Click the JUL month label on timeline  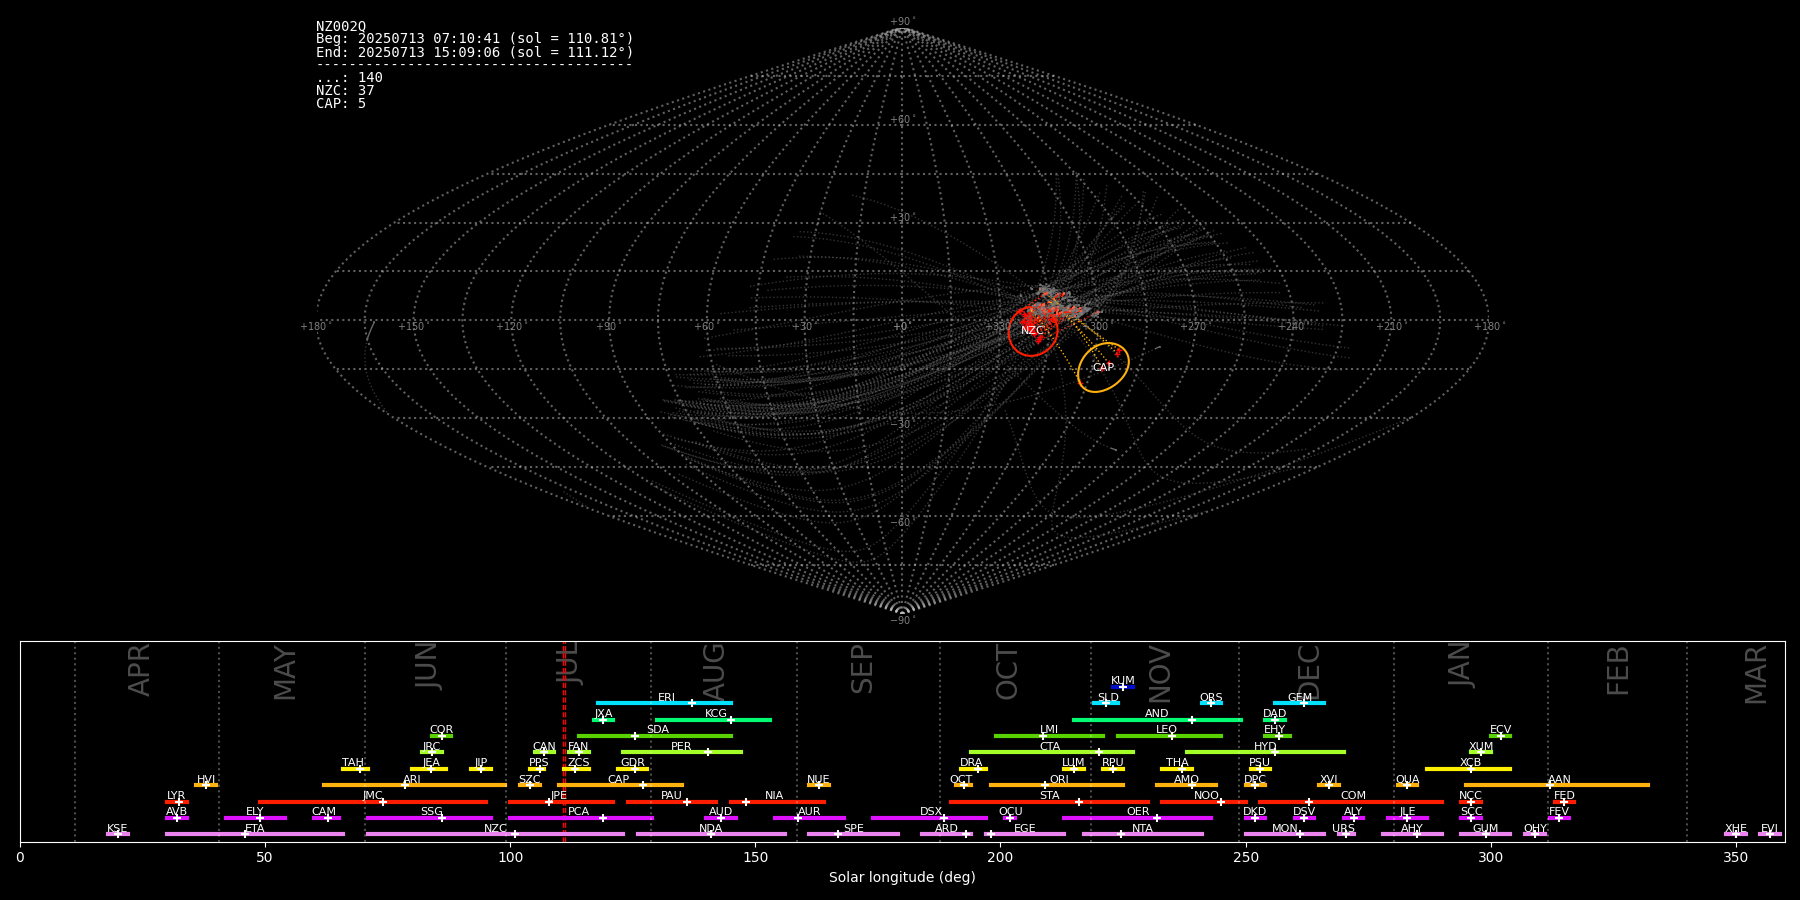click(567, 664)
